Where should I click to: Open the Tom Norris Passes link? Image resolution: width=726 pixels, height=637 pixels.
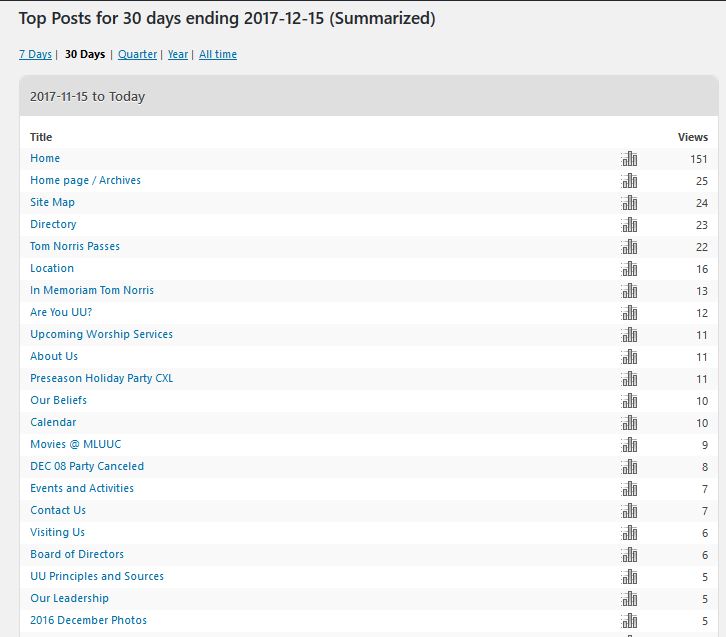tap(75, 246)
